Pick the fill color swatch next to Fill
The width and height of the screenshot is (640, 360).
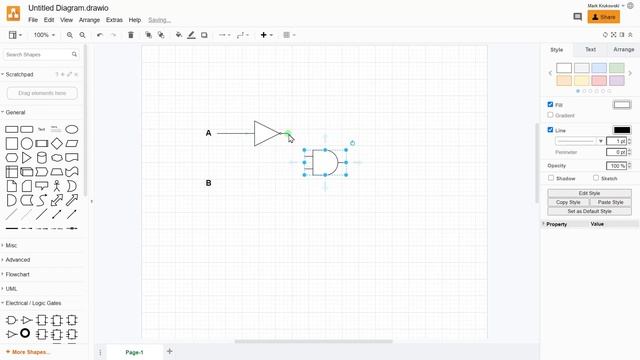pyautogui.click(x=622, y=105)
